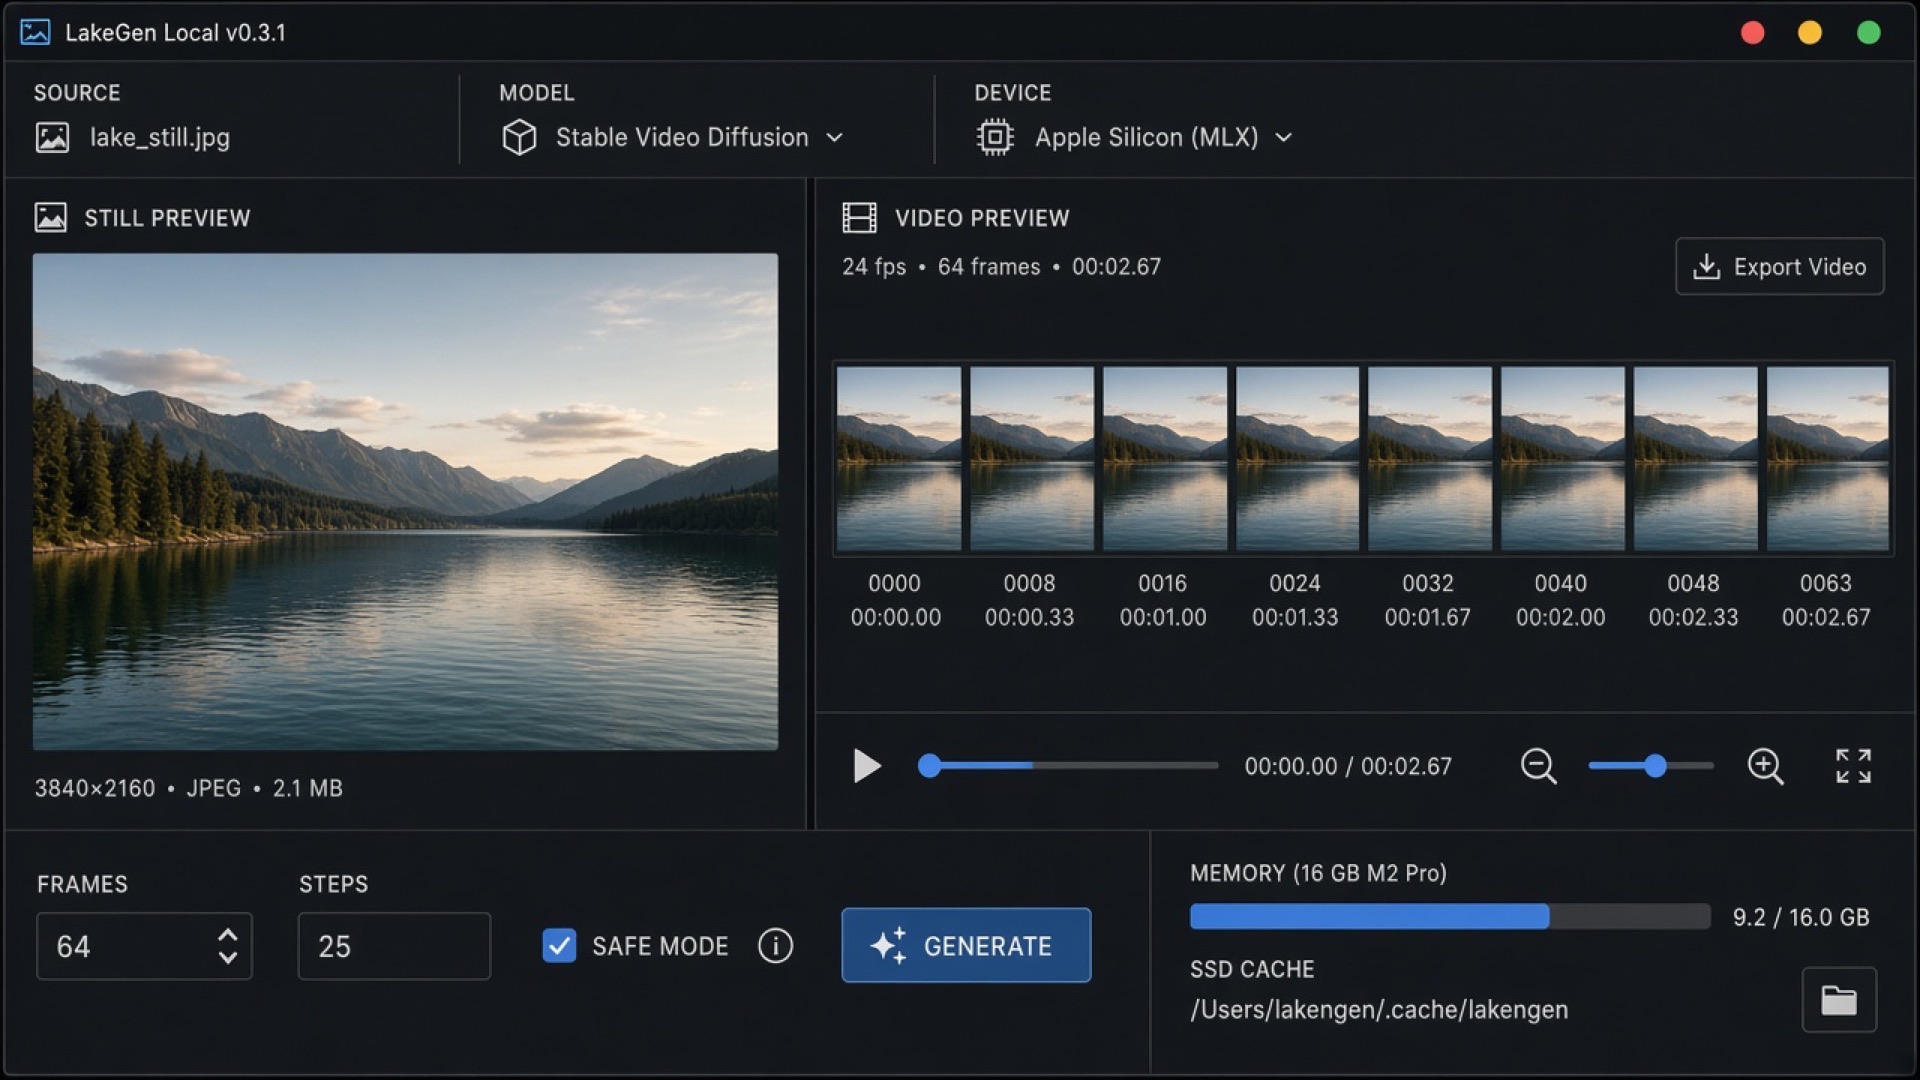Select frame 0000 thumbnail
1920x1080 pixels.
coord(899,458)
